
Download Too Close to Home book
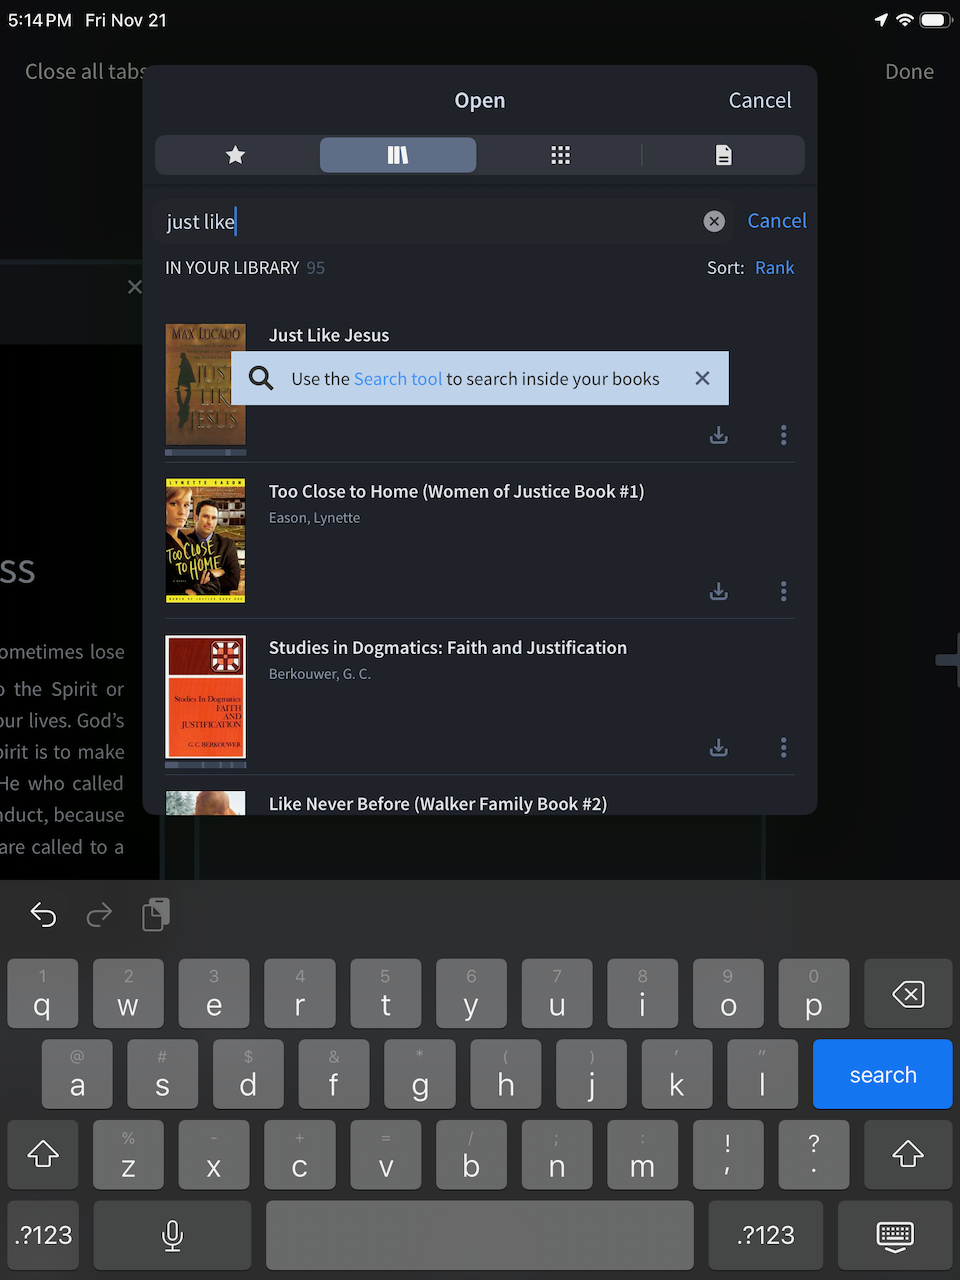point(719,591)
